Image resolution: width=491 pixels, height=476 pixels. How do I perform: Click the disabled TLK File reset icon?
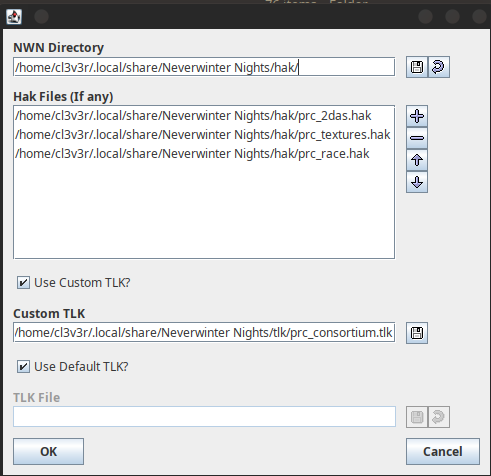point(439,417)
